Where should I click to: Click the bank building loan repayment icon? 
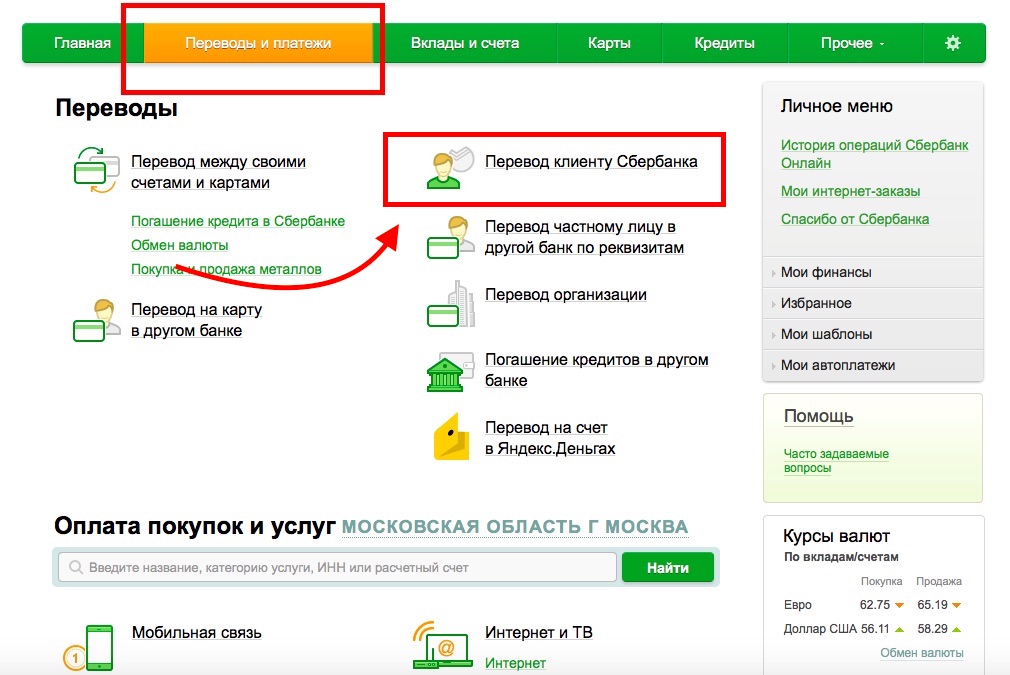pos(450,372)
